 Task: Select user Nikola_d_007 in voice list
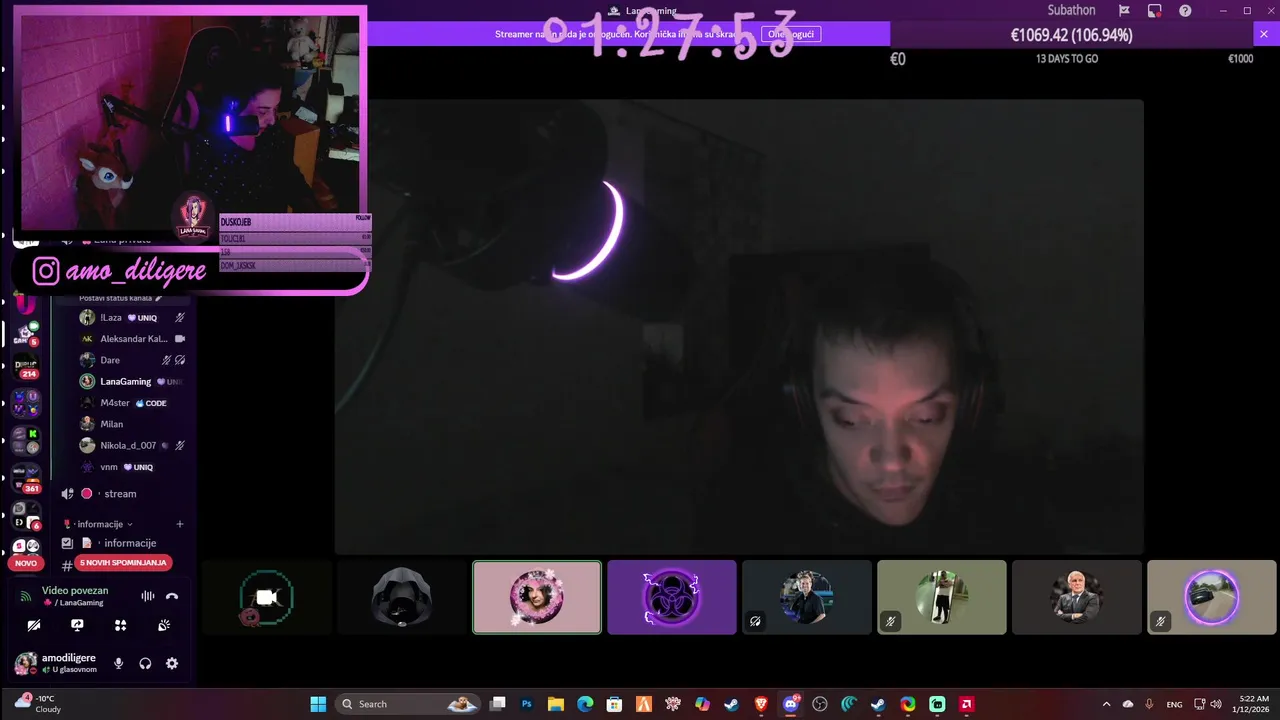coord(132,446)
